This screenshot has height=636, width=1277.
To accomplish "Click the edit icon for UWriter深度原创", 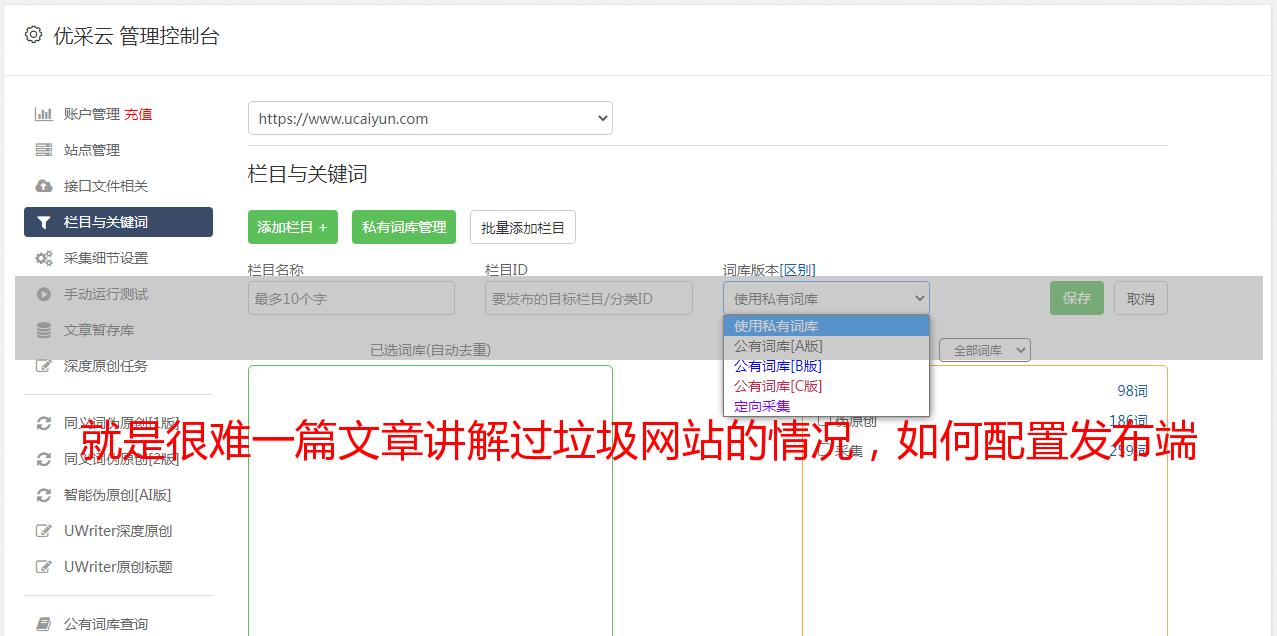I will tap(43, 531).
